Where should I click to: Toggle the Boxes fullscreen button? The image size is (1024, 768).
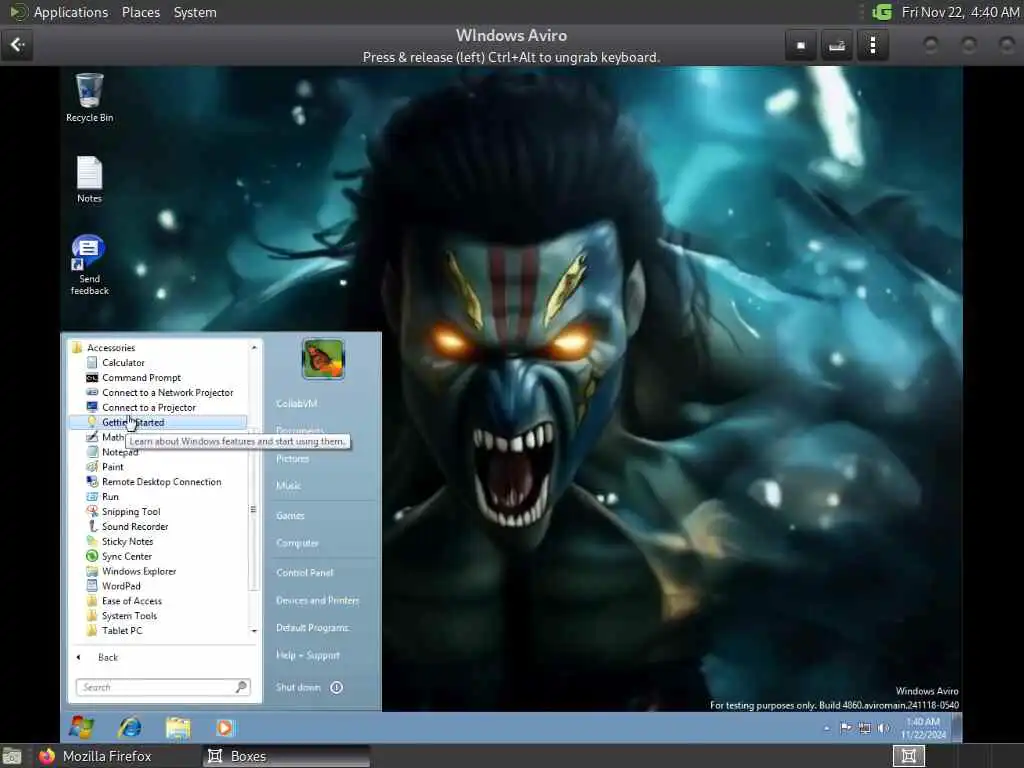801,46
